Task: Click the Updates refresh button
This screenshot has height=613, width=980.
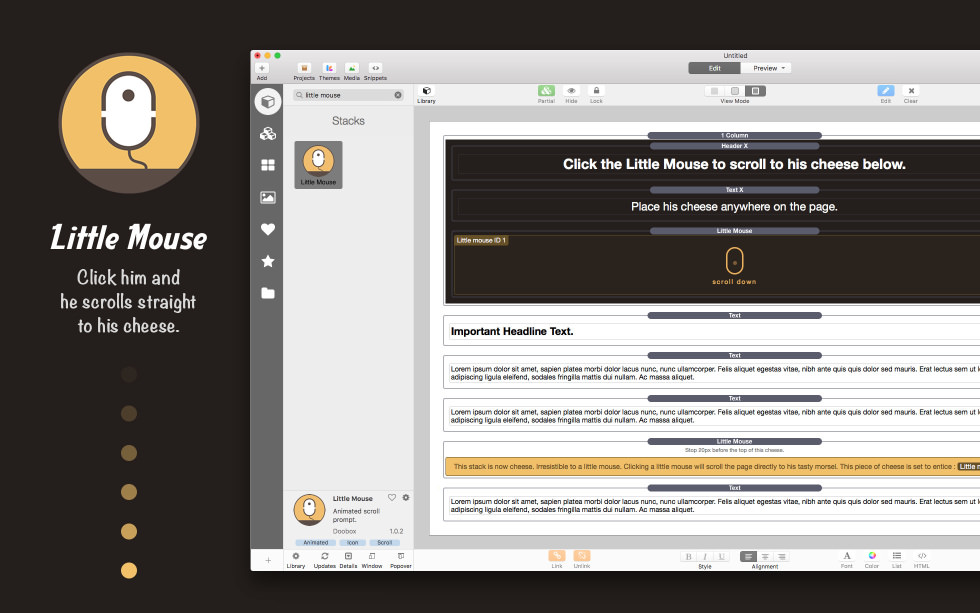Action: click(x=324, y=556)
